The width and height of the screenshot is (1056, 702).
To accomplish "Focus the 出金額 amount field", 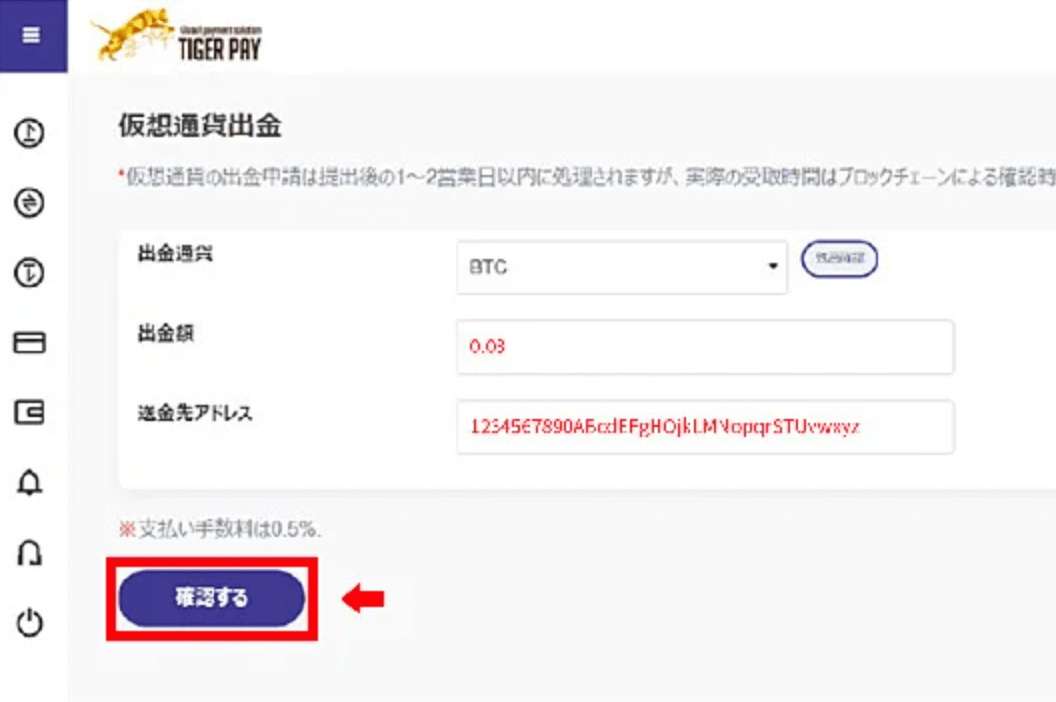I will pyautogui.click(x=705, y=347).
